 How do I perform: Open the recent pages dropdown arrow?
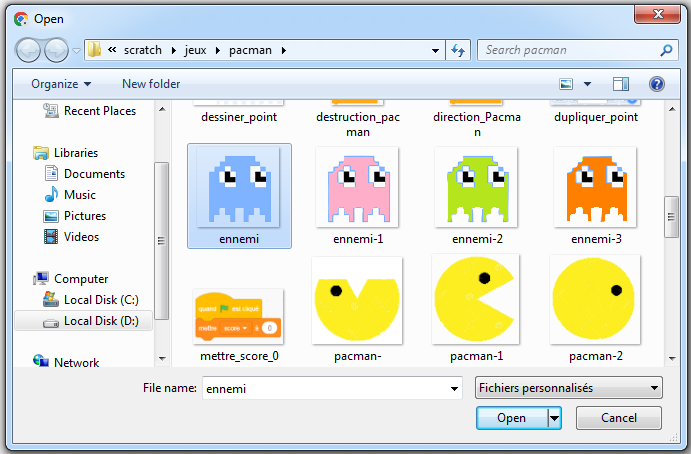point(77,51)
